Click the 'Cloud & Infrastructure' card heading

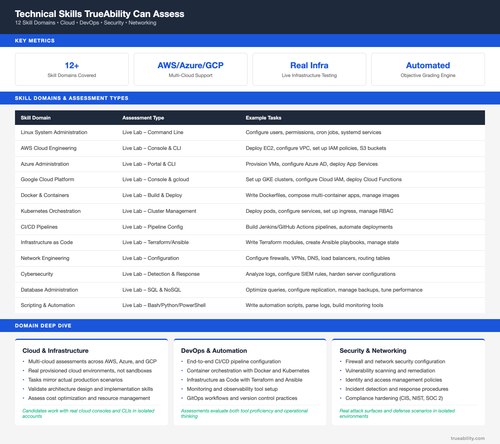point(55,351)
